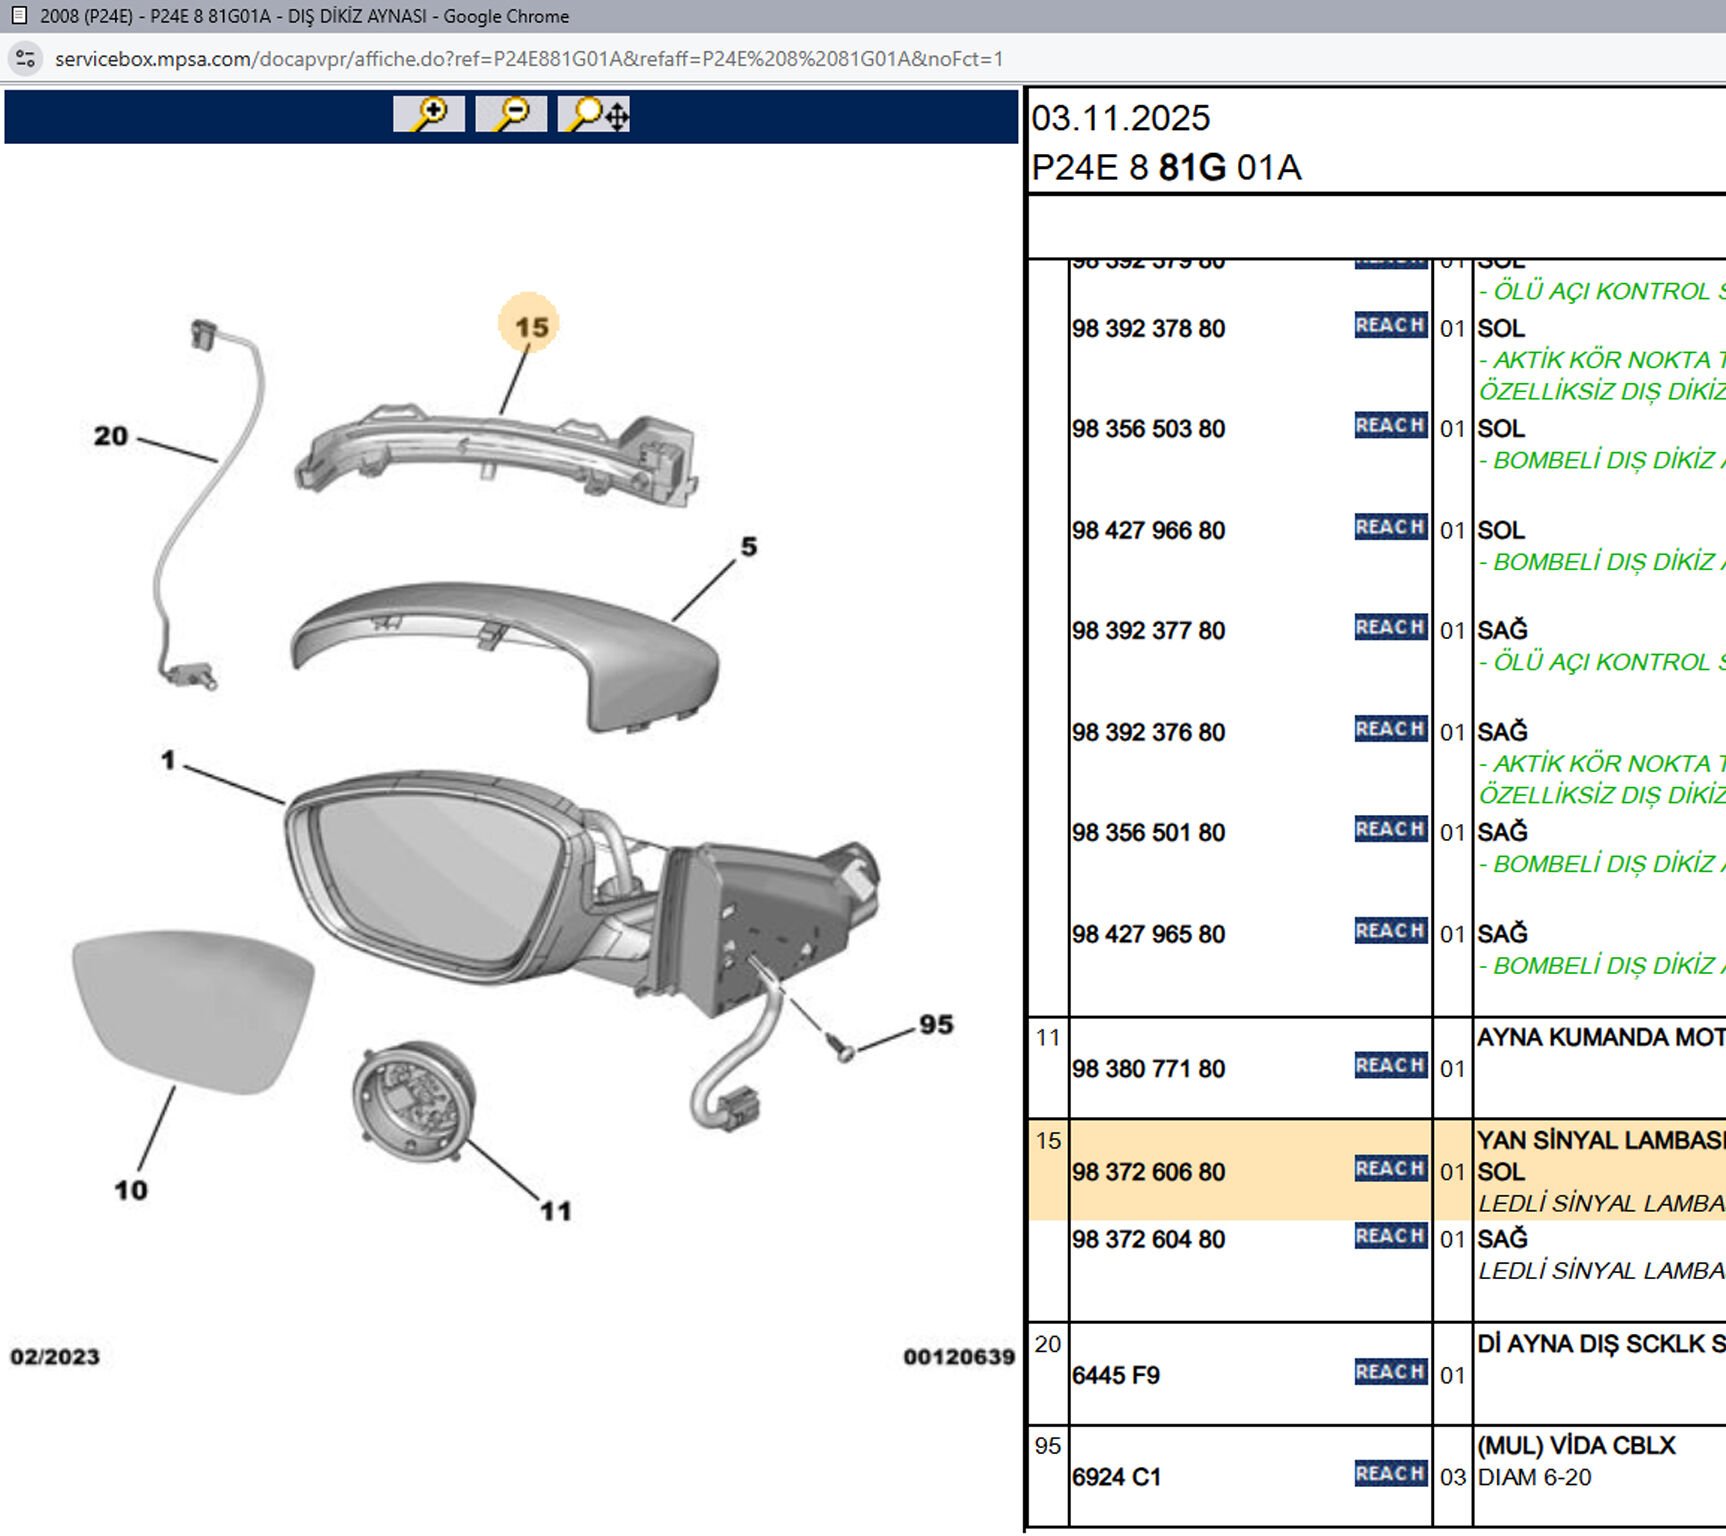Select callout 95 beside the screw
The image size is (1726, 1536).
pos(936,1025)
